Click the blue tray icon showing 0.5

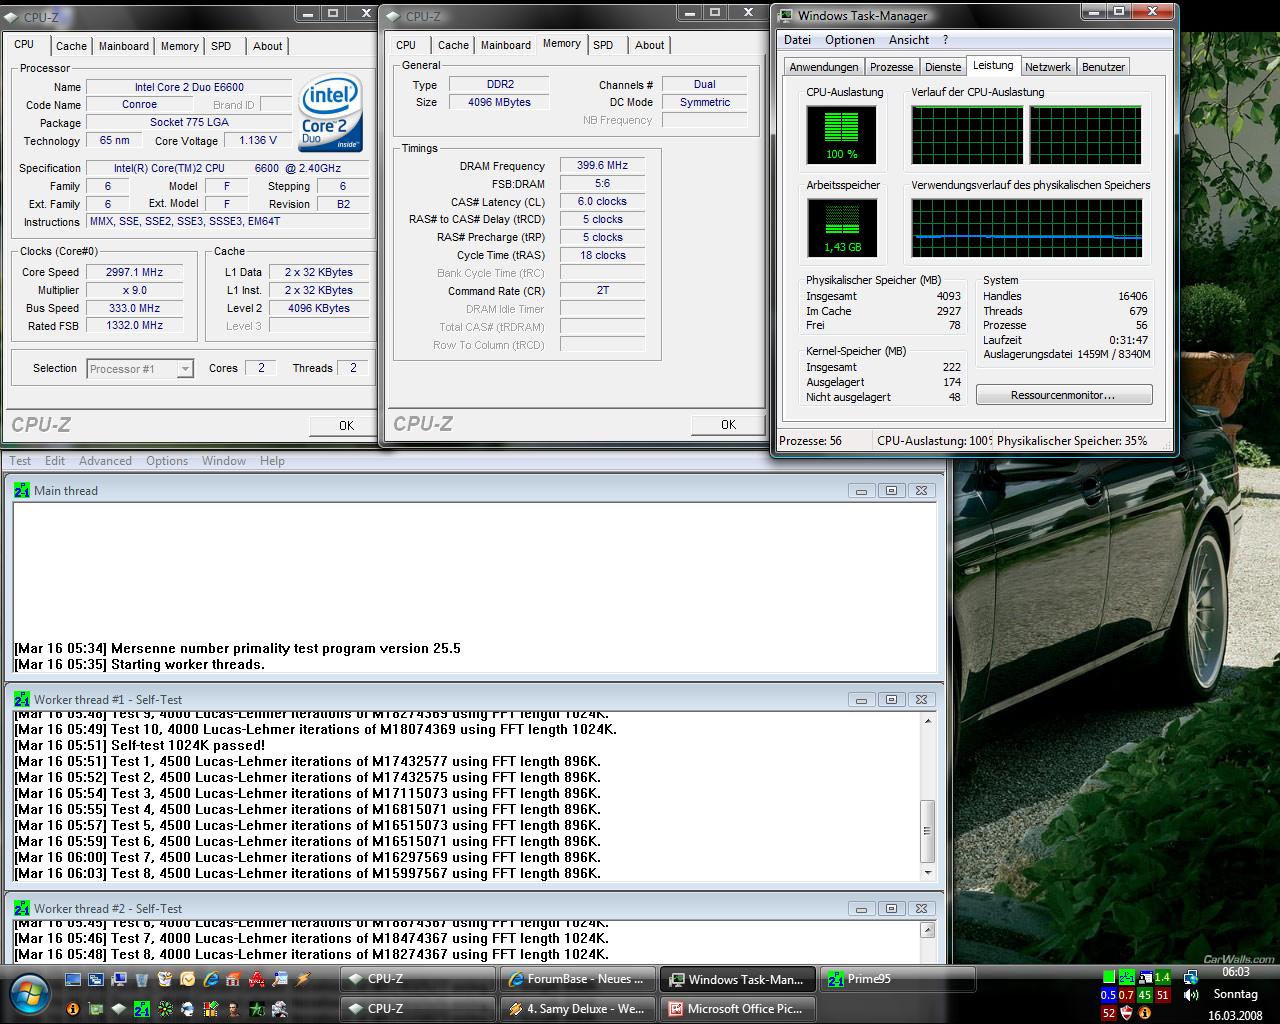click(x=1109, y=995)
